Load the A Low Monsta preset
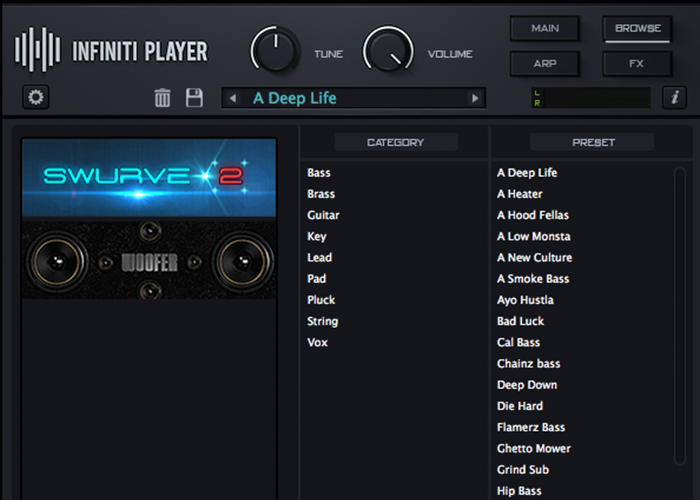The height and width of the screenshot is (500, 700). (533, 237)
